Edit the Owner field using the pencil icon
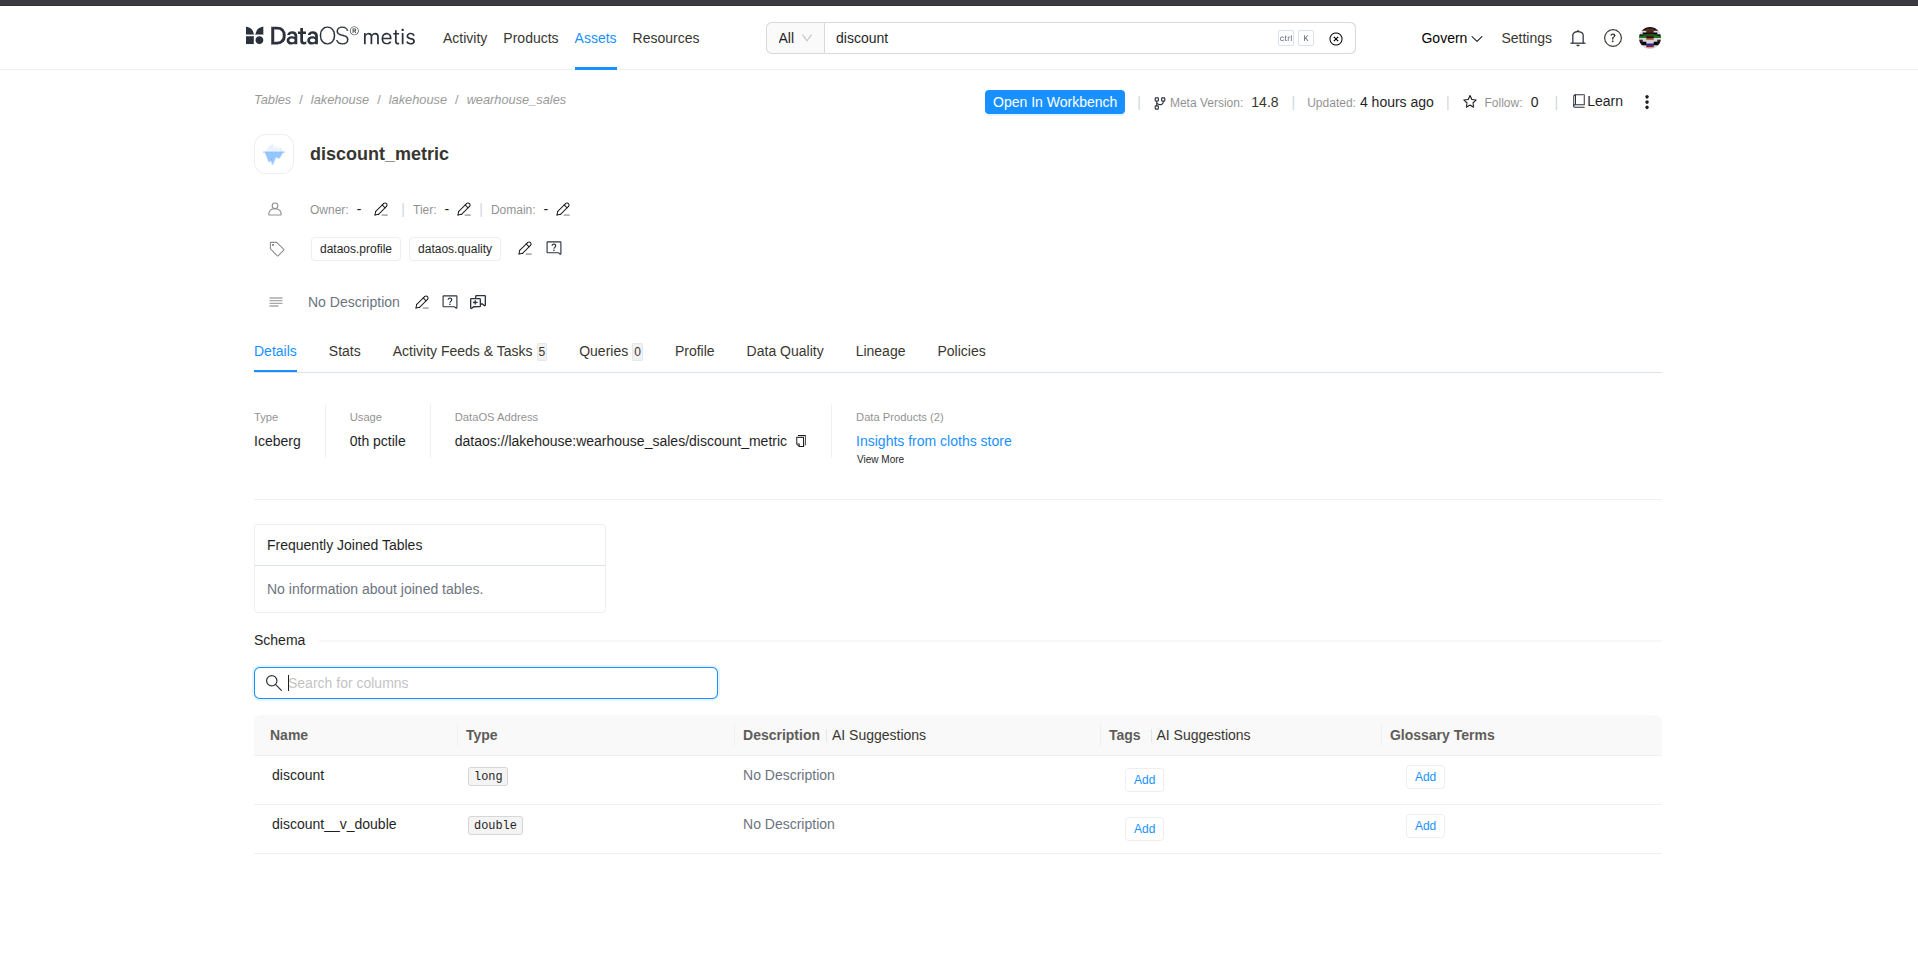Viewport: 1918px width, 968px height. coord(381,209)
